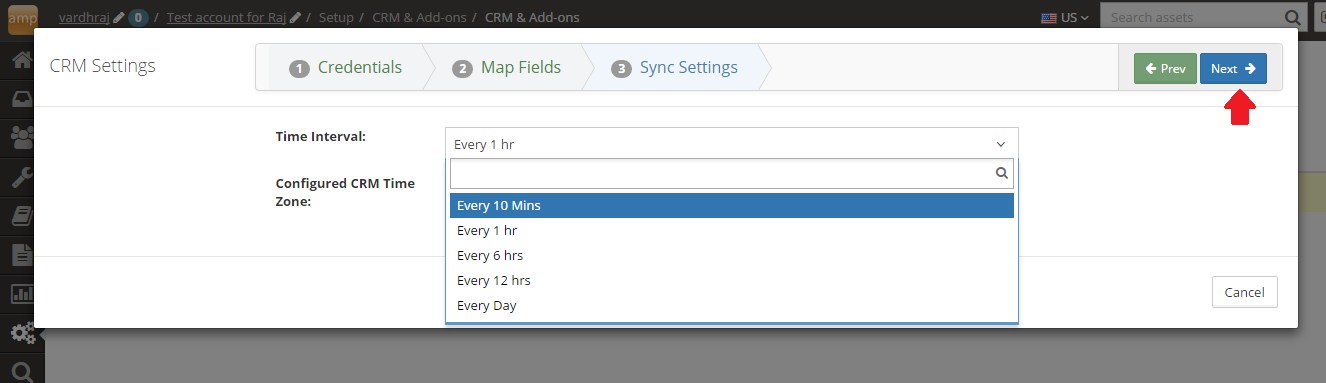The image size is (1326, 383).
Task: Open the magnifier Search sidebar icon
Action: point(22,372)
